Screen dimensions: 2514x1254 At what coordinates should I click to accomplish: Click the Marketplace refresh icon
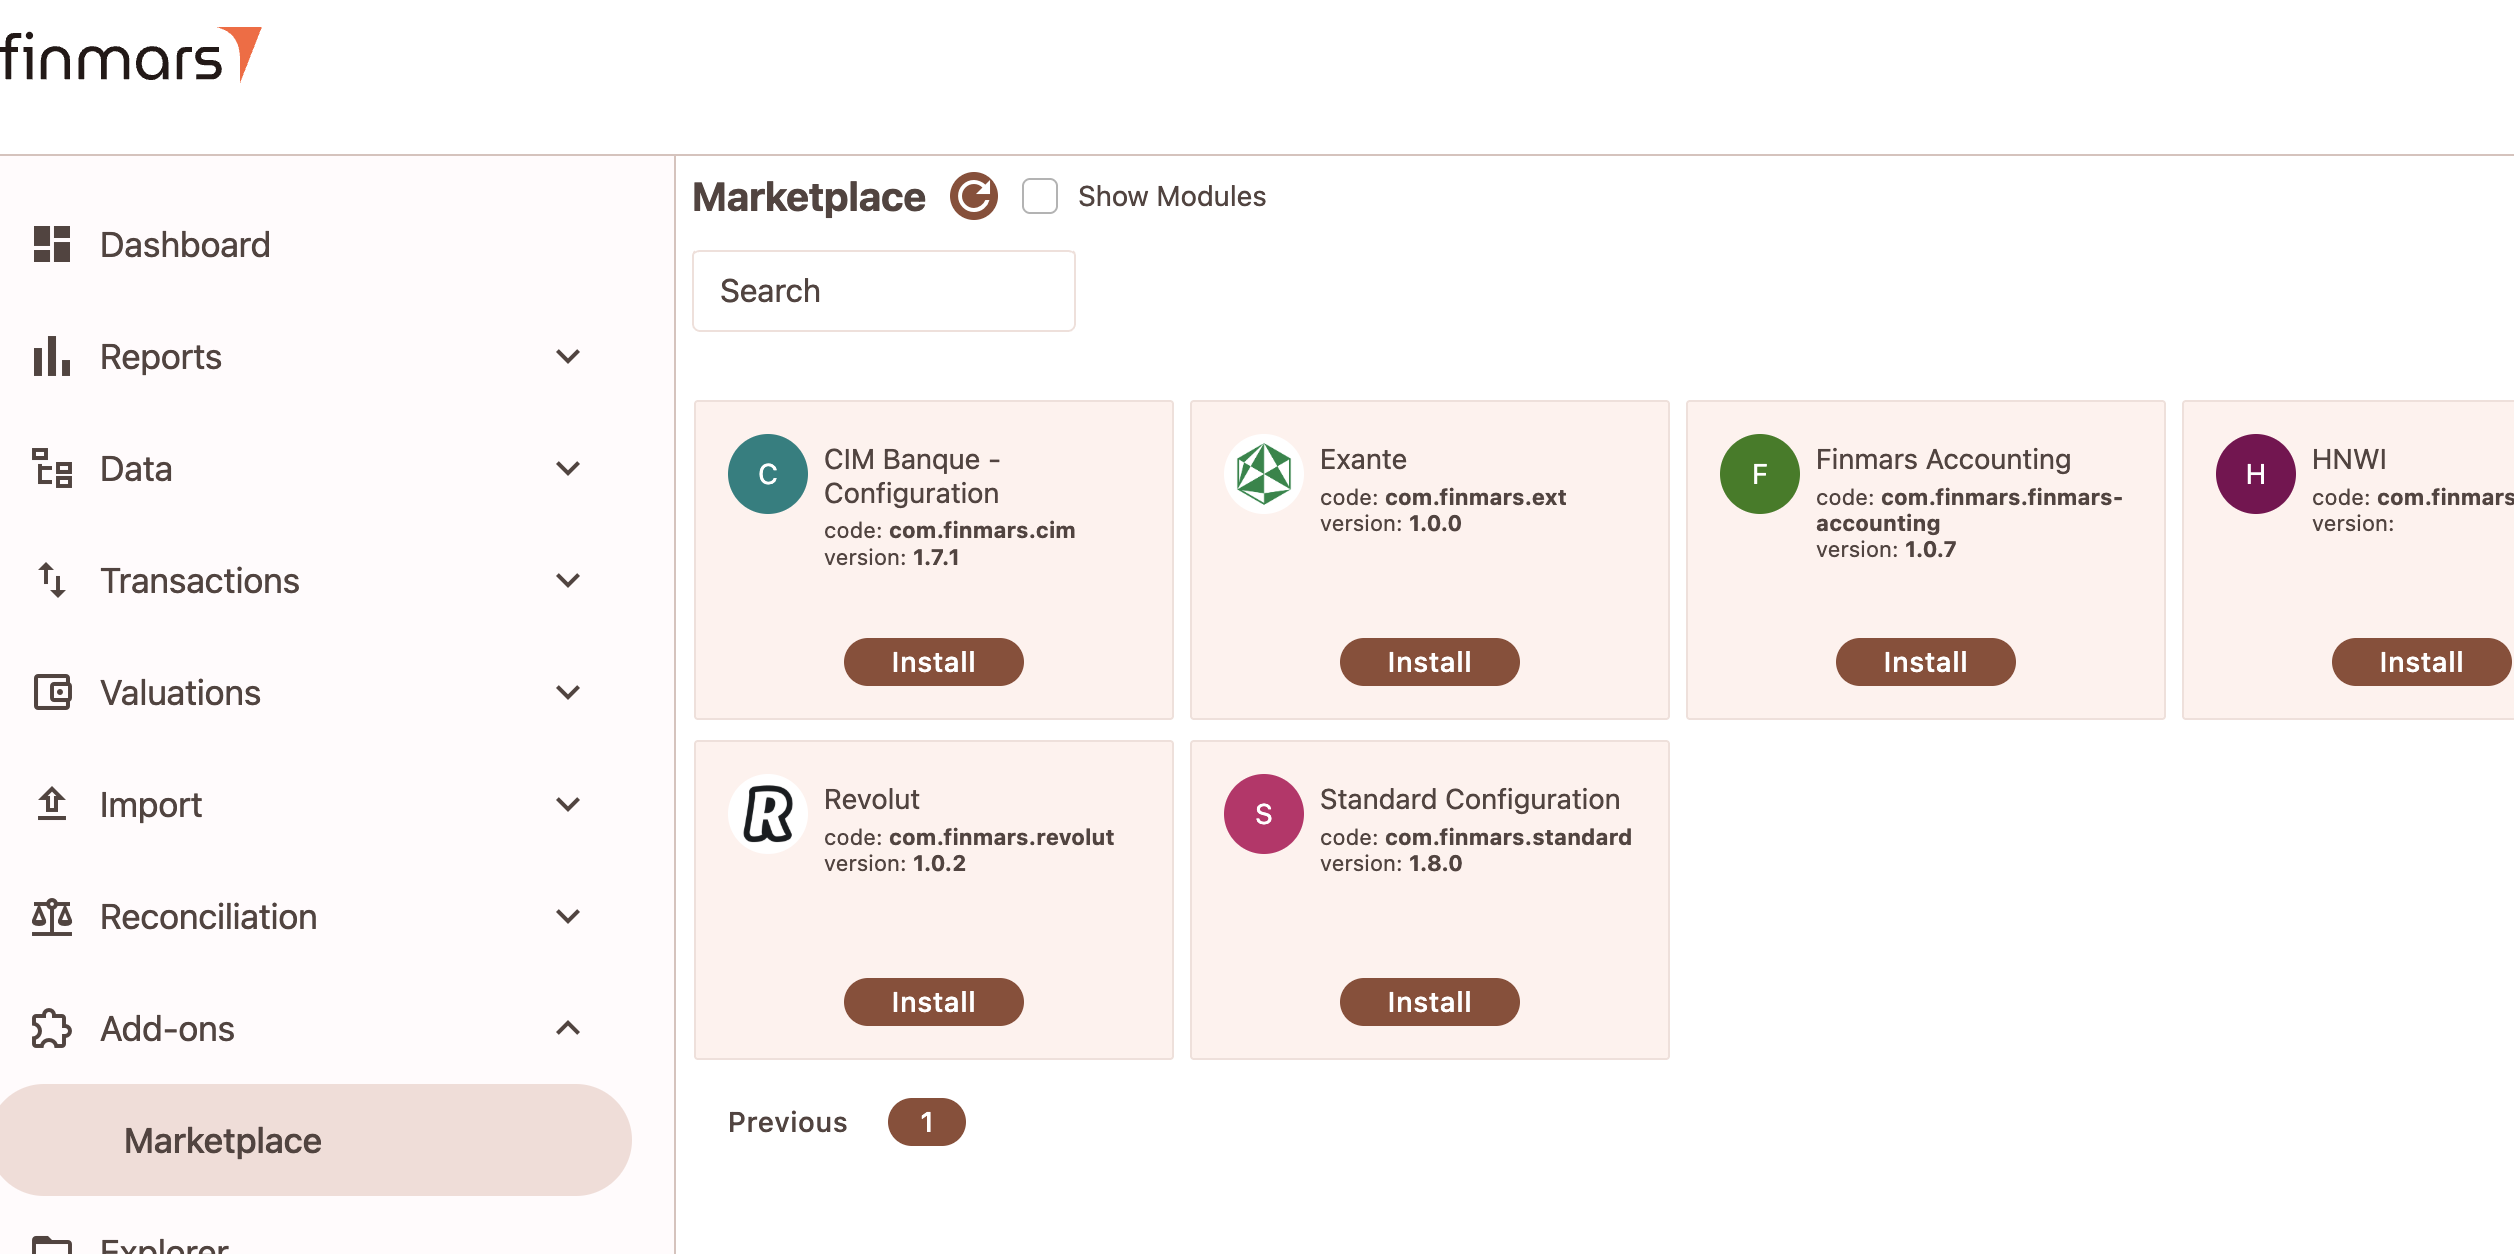(x=973, y=196)
